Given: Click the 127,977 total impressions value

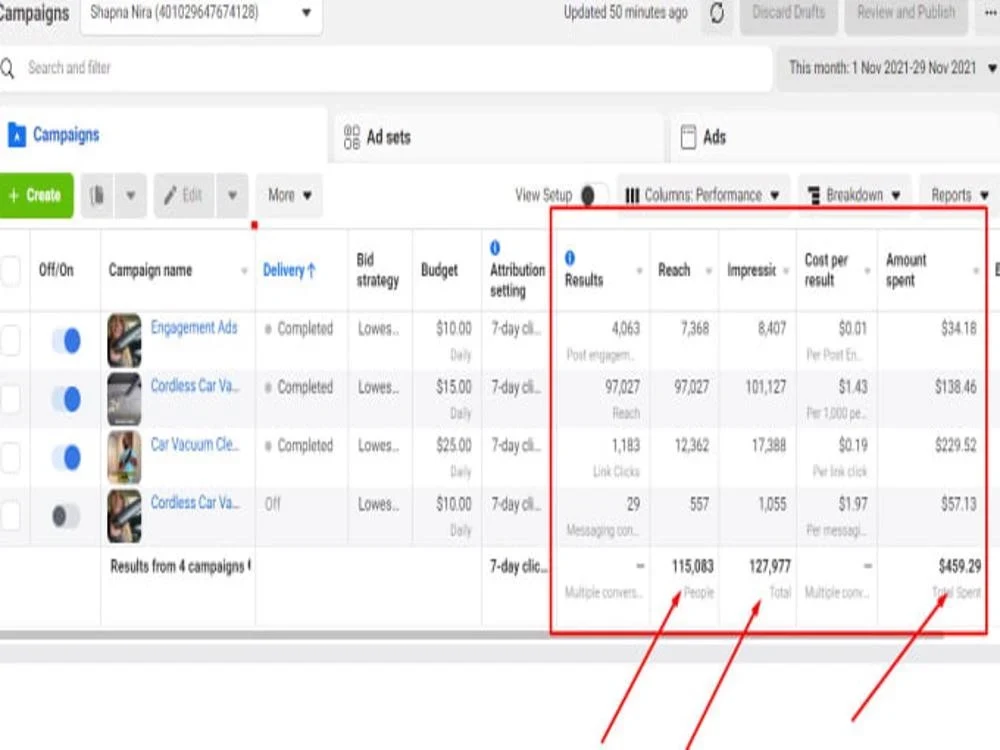Looking at the screenshot, I should point(770,566).
